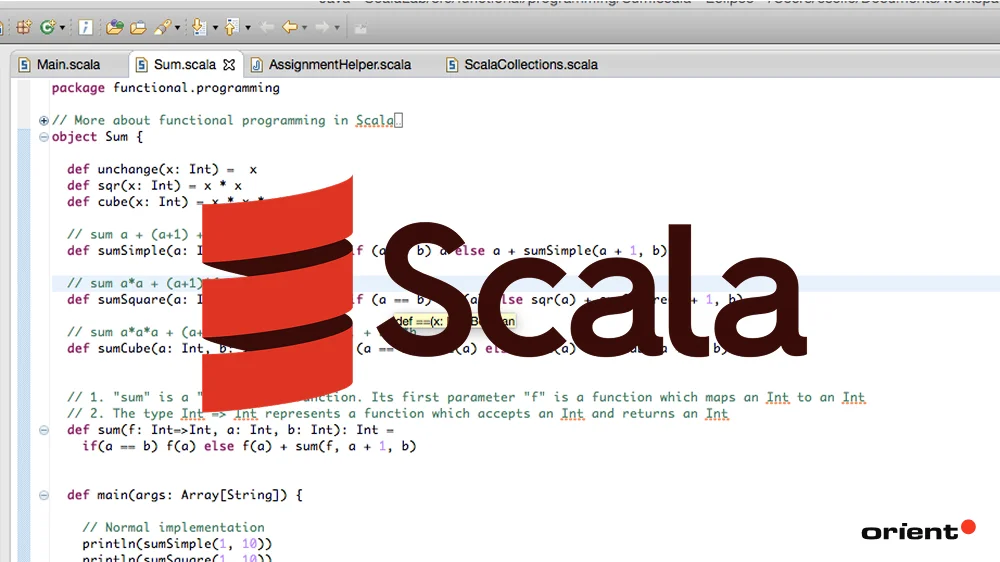Click yellow Back navigation arrow
1000x562 pixels.
pos(290,27)
